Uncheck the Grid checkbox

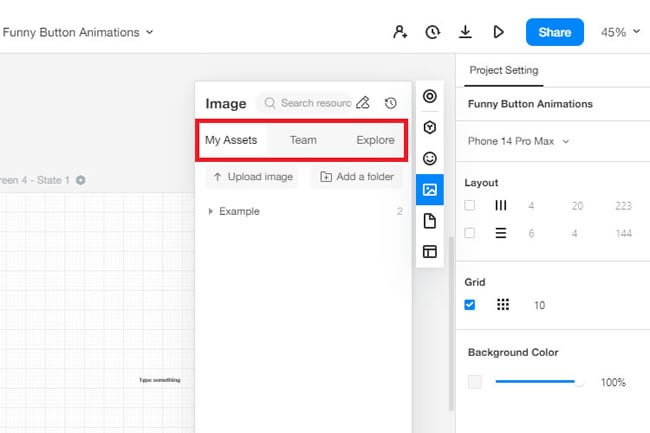[x=470, y=305]
